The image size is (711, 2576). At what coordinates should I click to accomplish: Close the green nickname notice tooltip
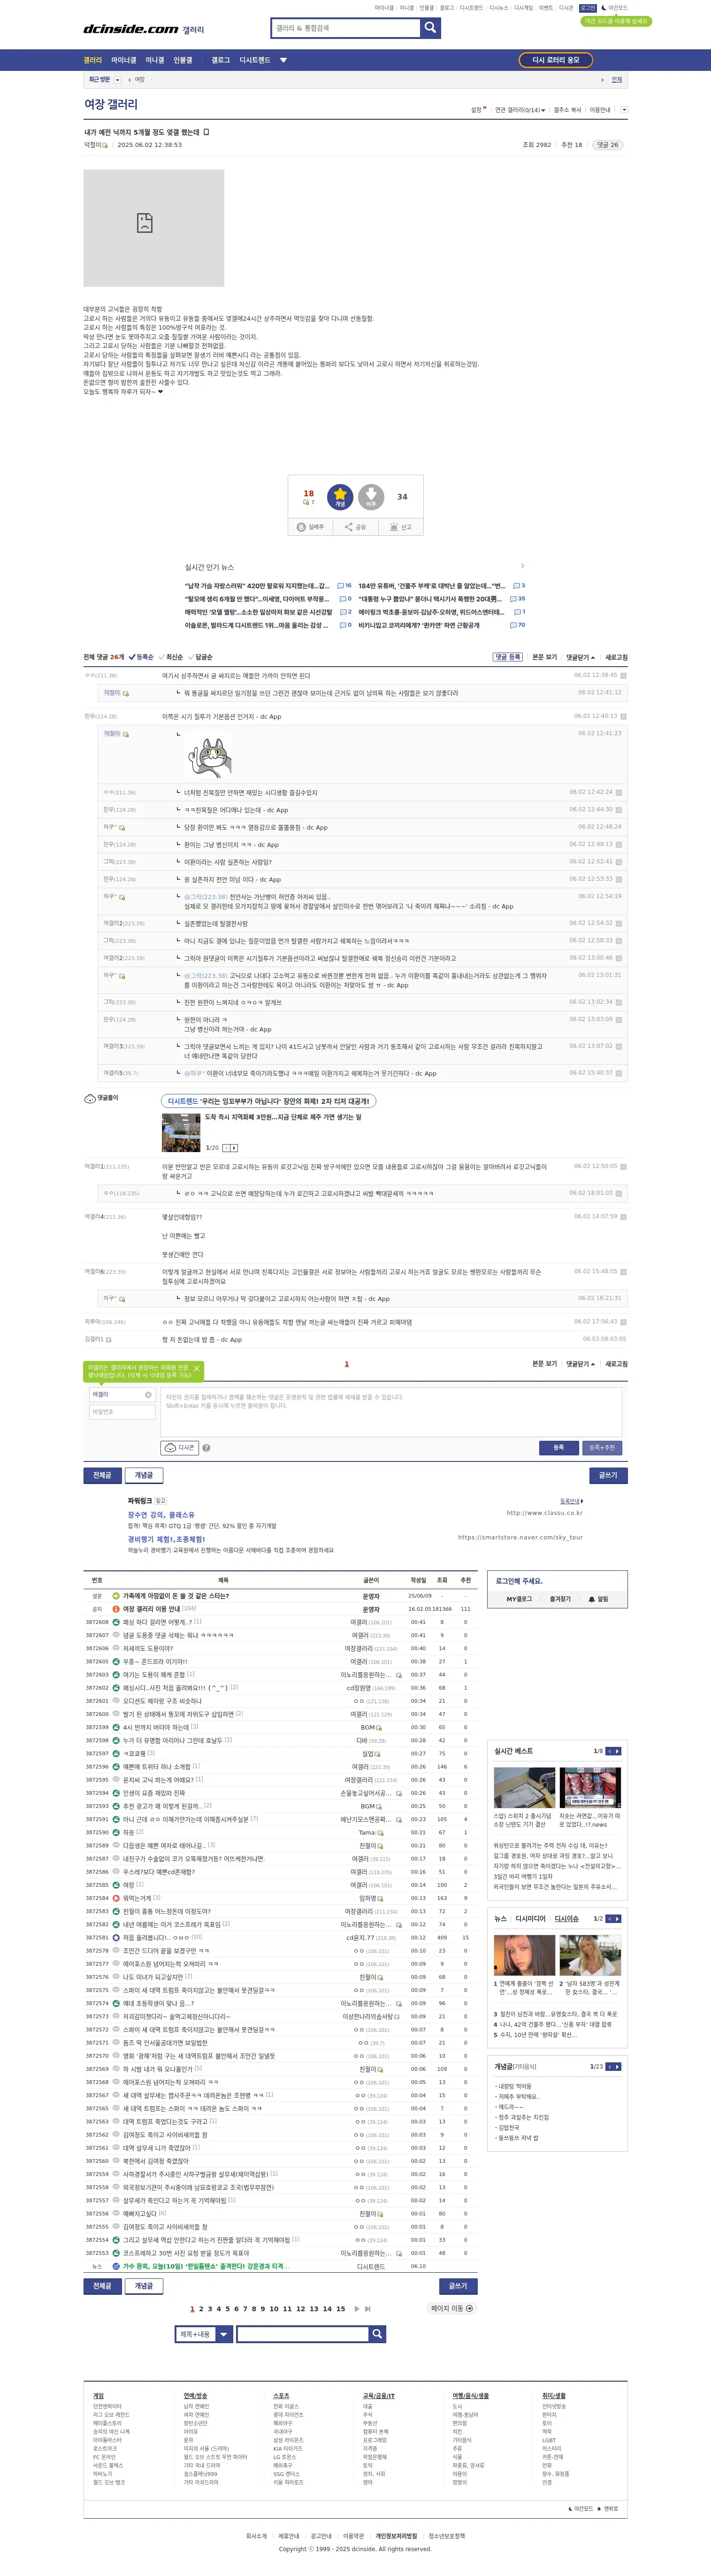[x=196, y=1368]
